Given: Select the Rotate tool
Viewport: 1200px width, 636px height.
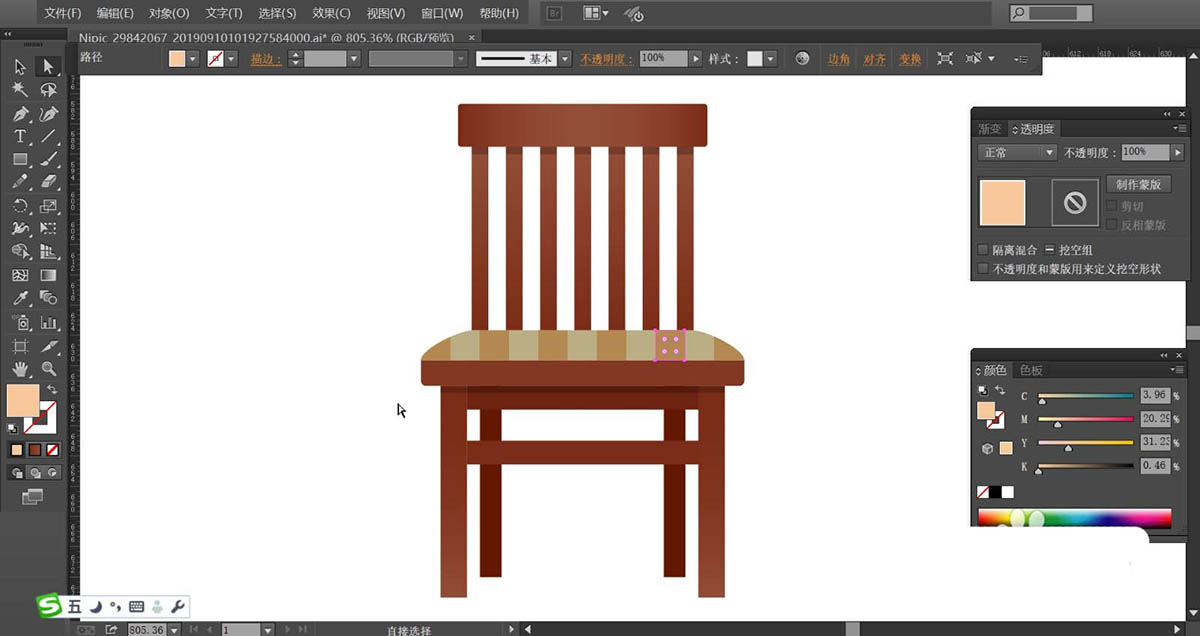Looking at the screenshot, I should coord(20,206).
